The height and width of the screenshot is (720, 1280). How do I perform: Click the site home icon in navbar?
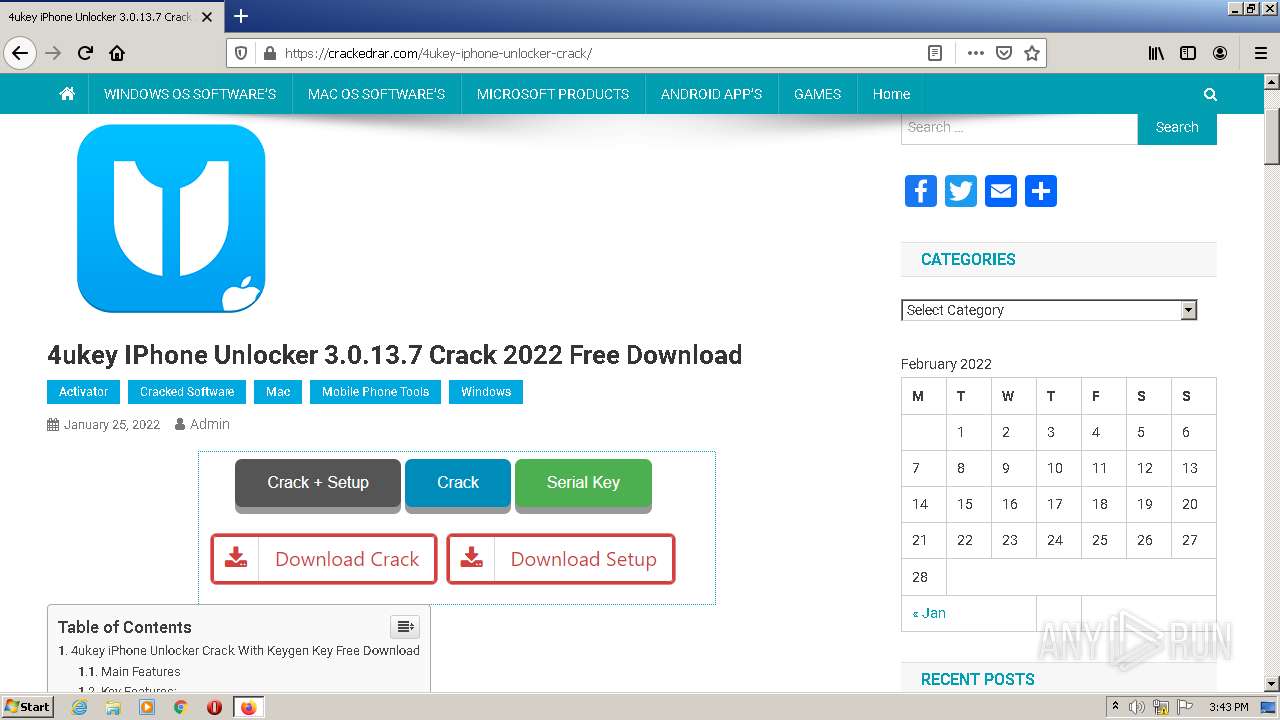click(67, 94)
